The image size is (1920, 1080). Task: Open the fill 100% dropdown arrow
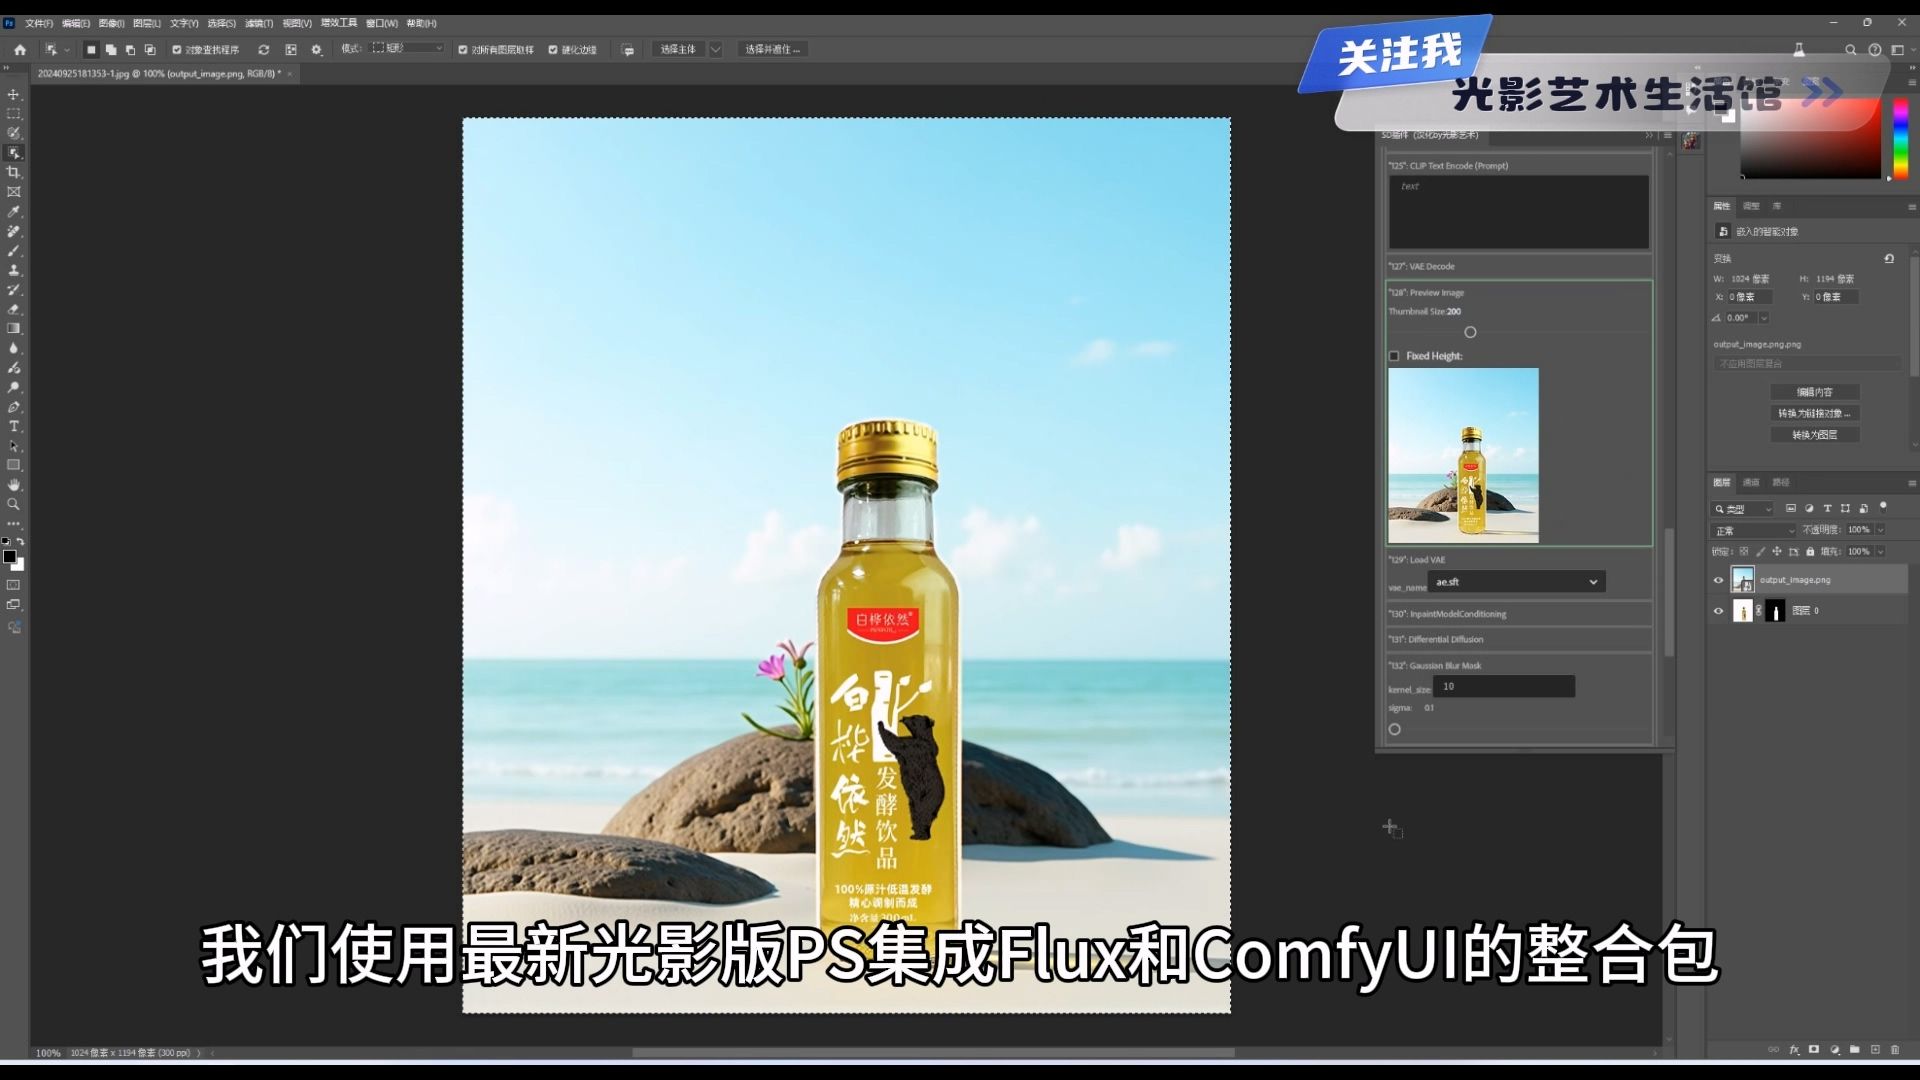click(1880, 551)
